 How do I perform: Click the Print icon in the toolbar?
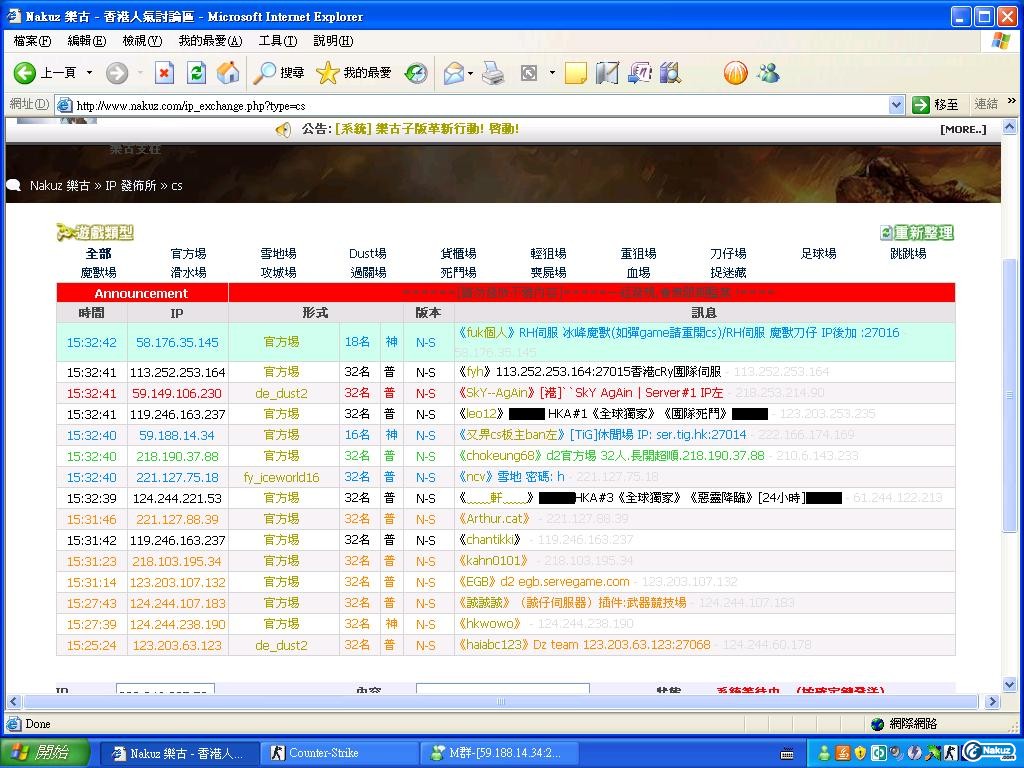coord(493,73)
